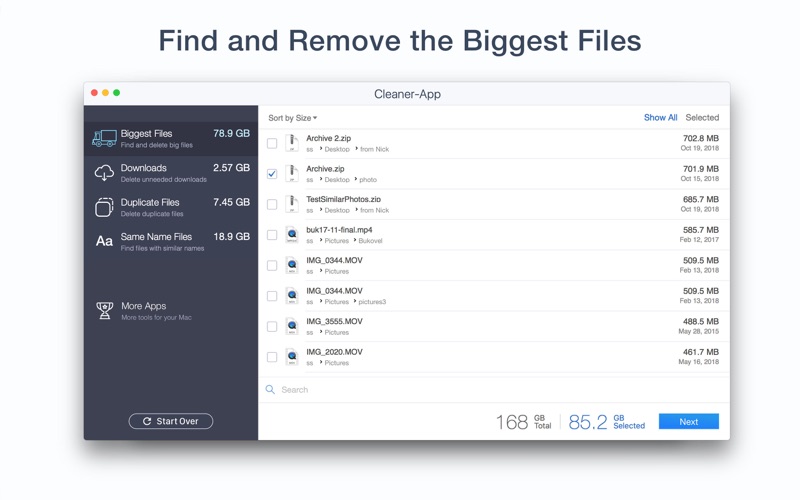The width and height of the screenshot is (800, 500).
Task: Click the 78.9 GB size in sidebar
Action: coord(232,133)
